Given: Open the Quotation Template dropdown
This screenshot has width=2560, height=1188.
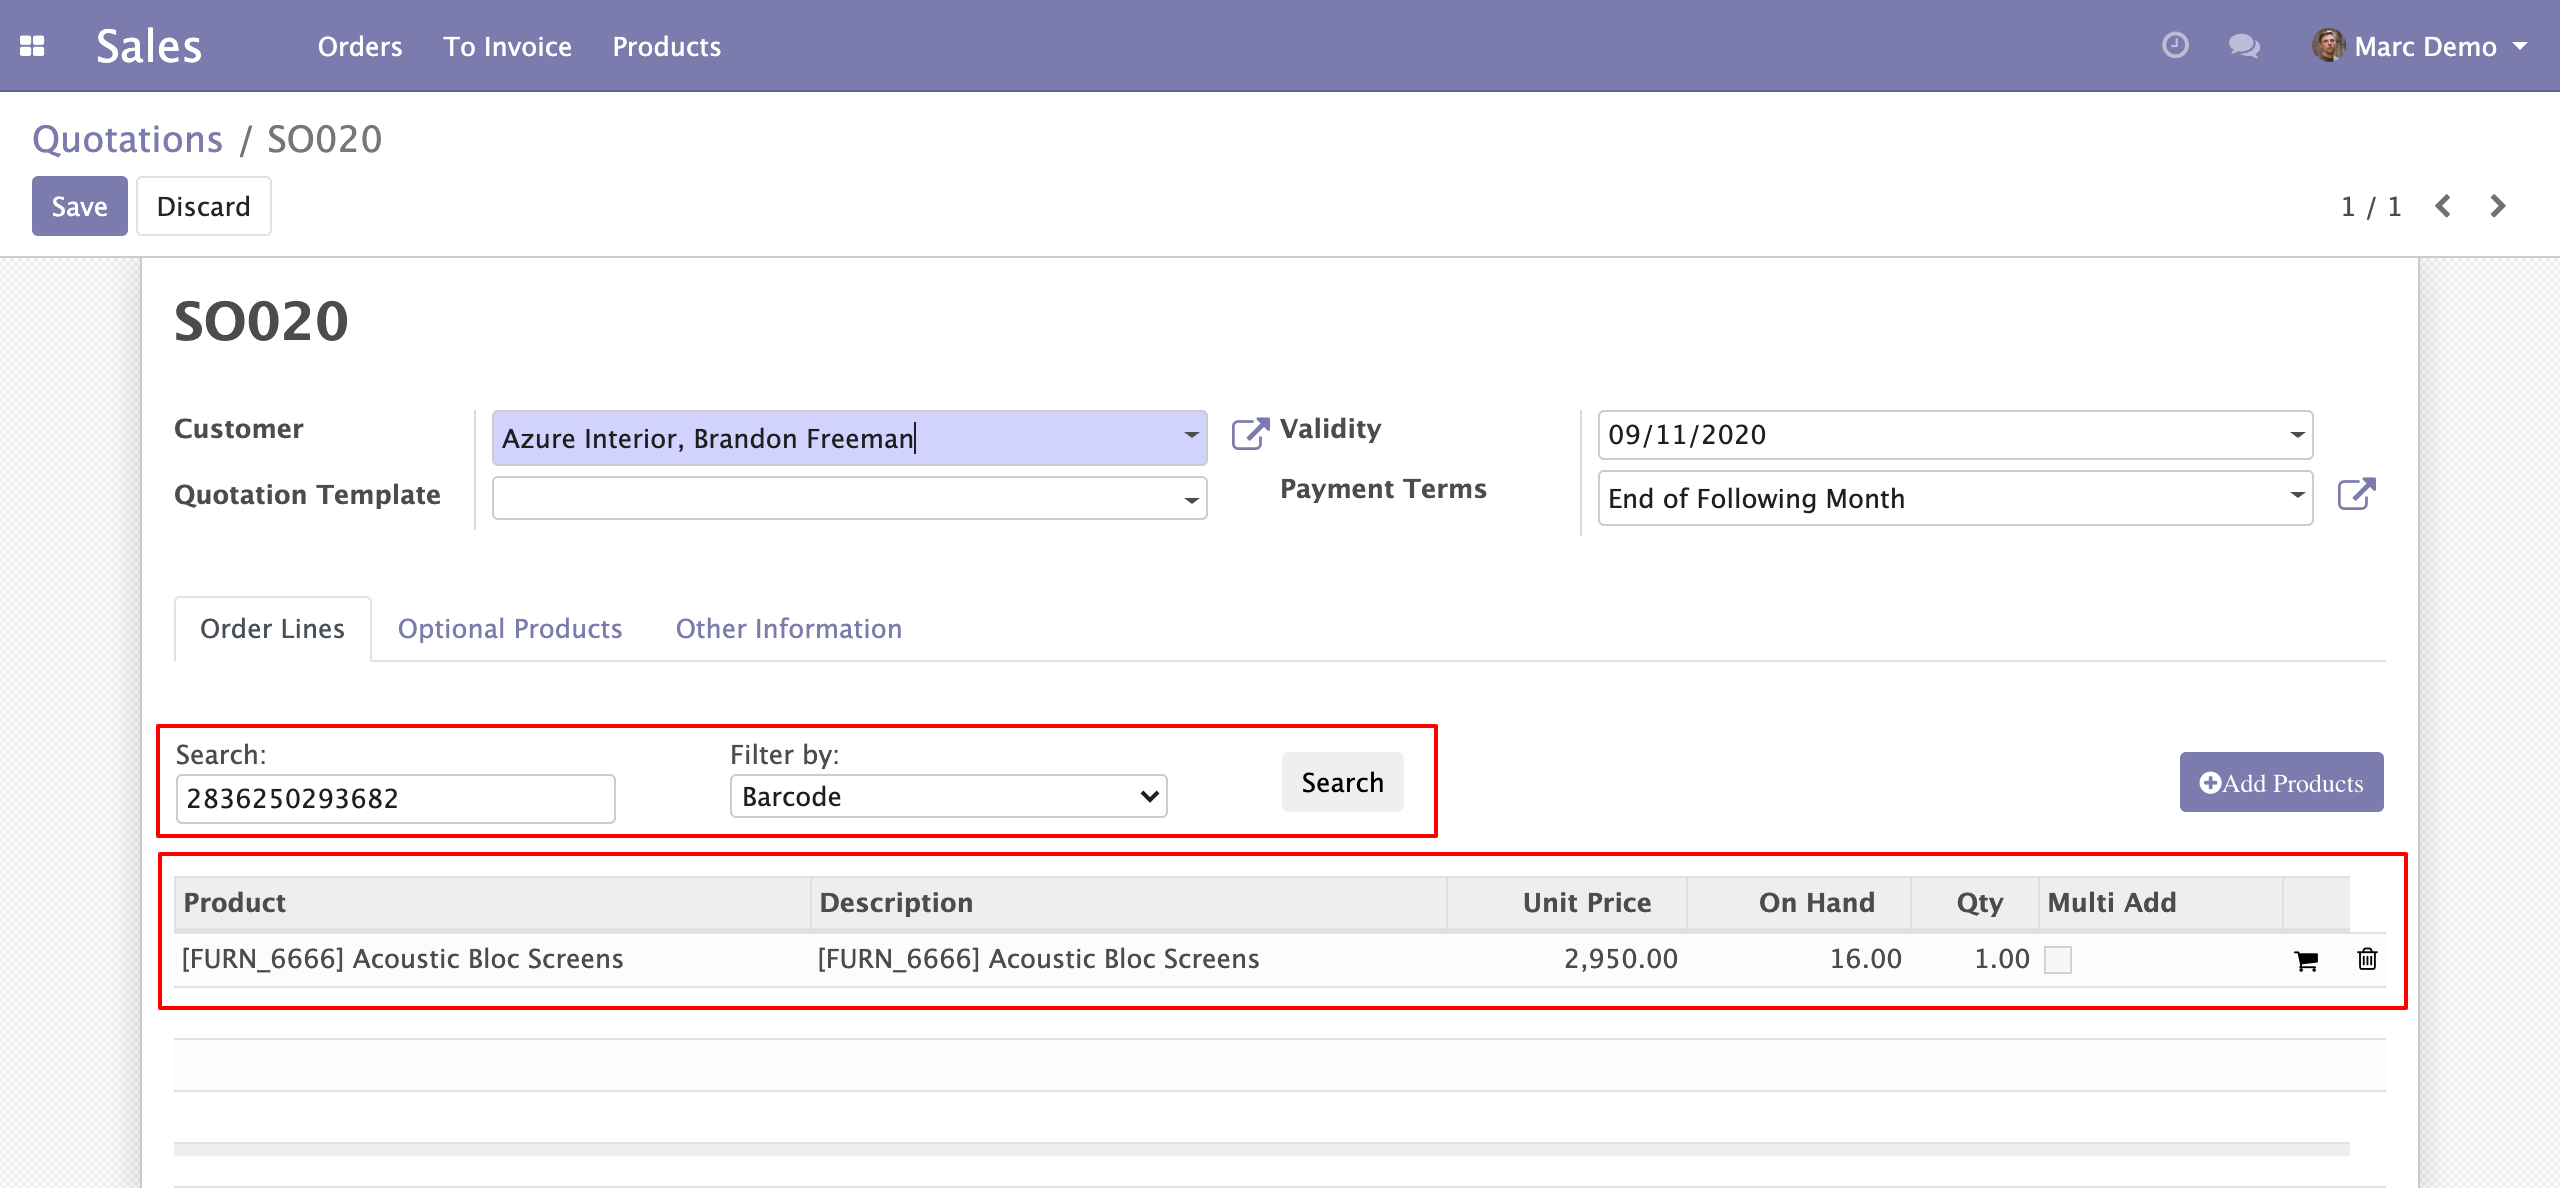Looking at the screenshot, I should click(1191, 499).
